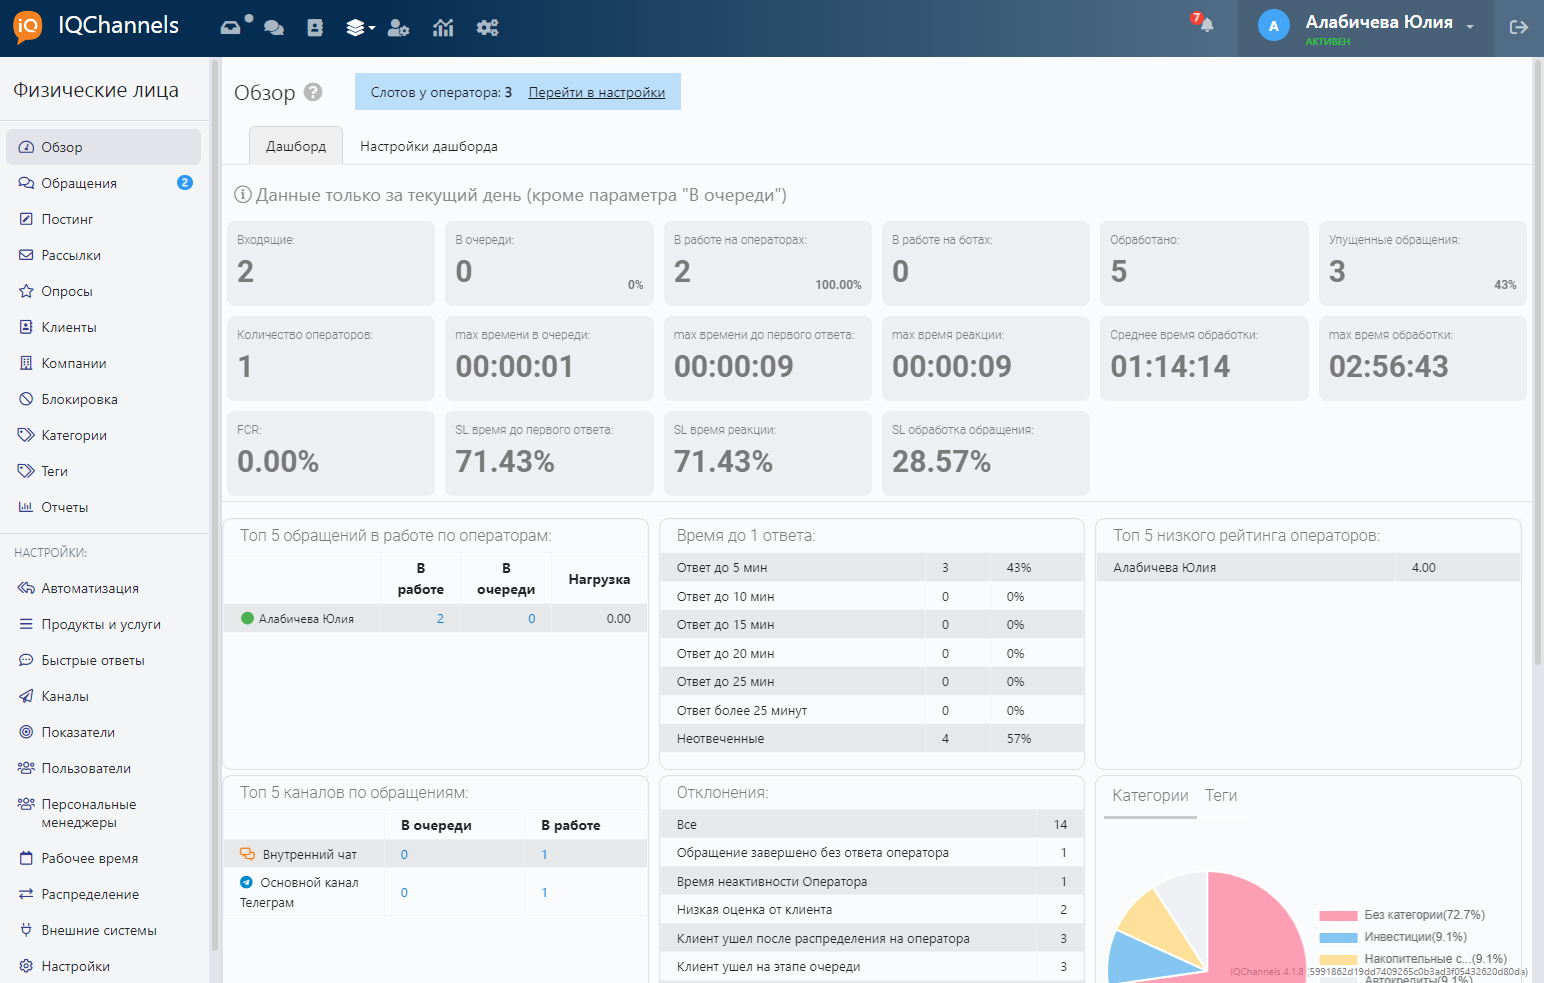Open the chats speech-bubbles icon in top bar
The height and width of the screenshot is (983, 1544).
point(274,28)
